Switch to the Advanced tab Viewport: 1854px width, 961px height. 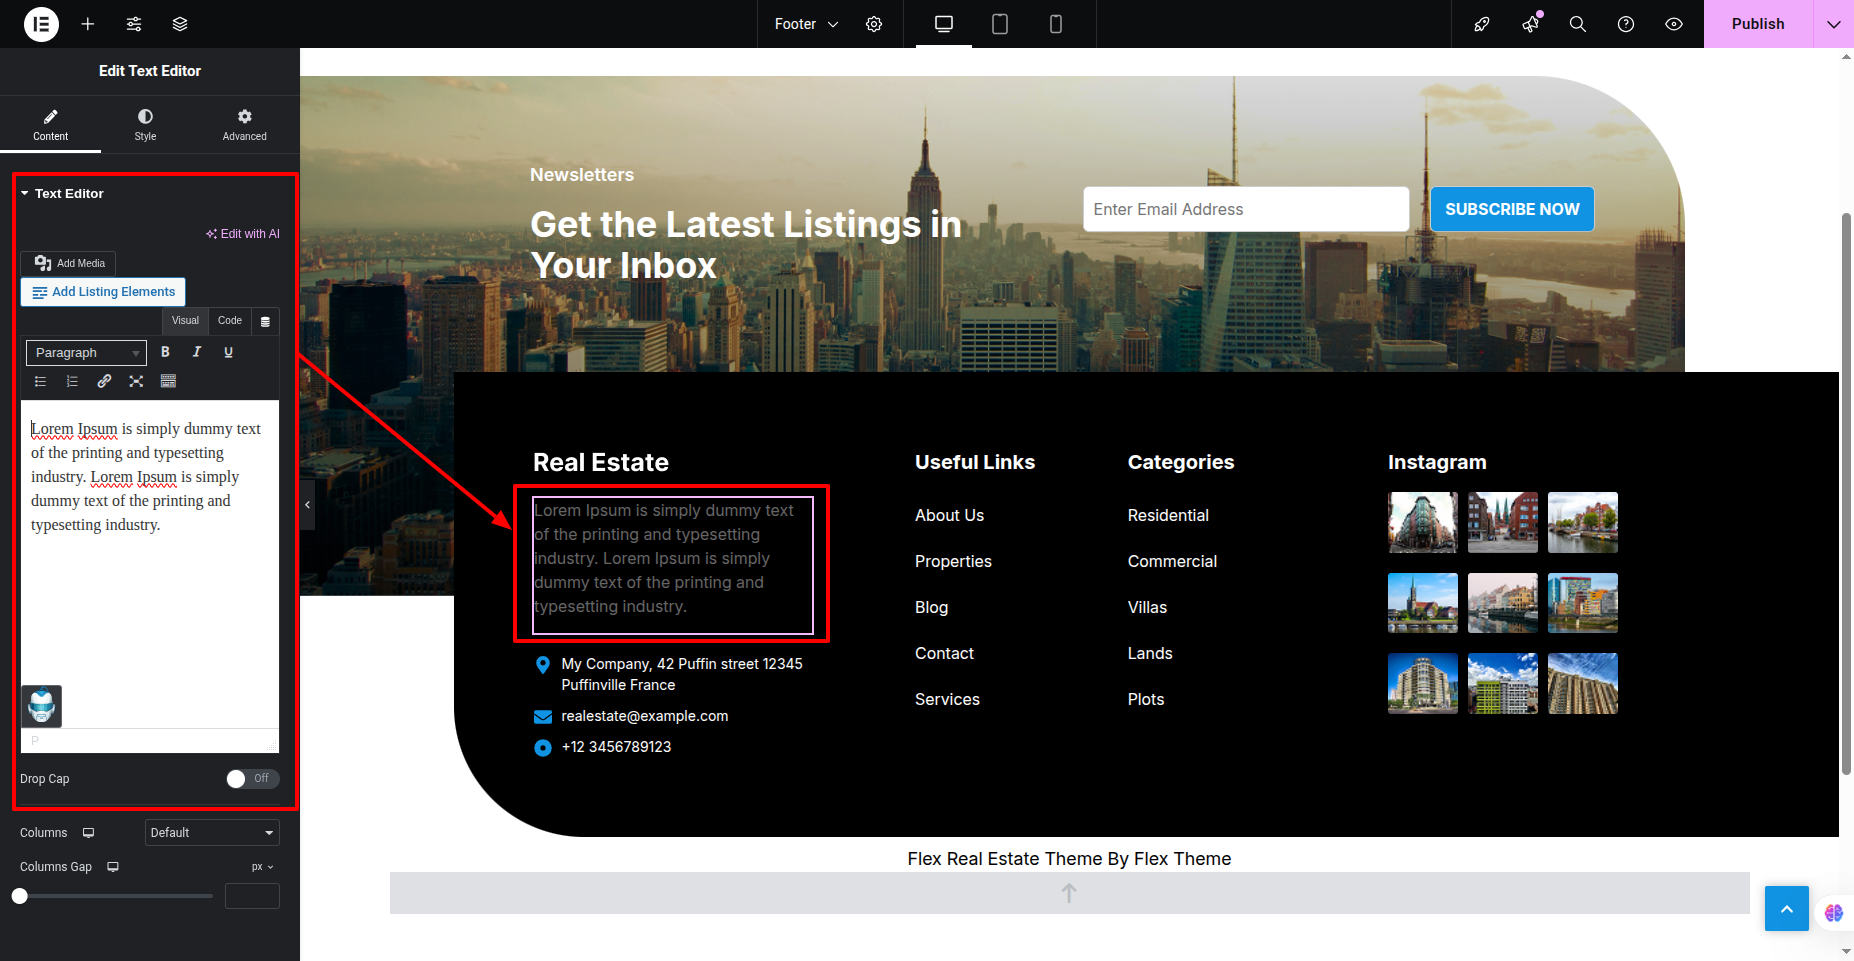(244, 125)
